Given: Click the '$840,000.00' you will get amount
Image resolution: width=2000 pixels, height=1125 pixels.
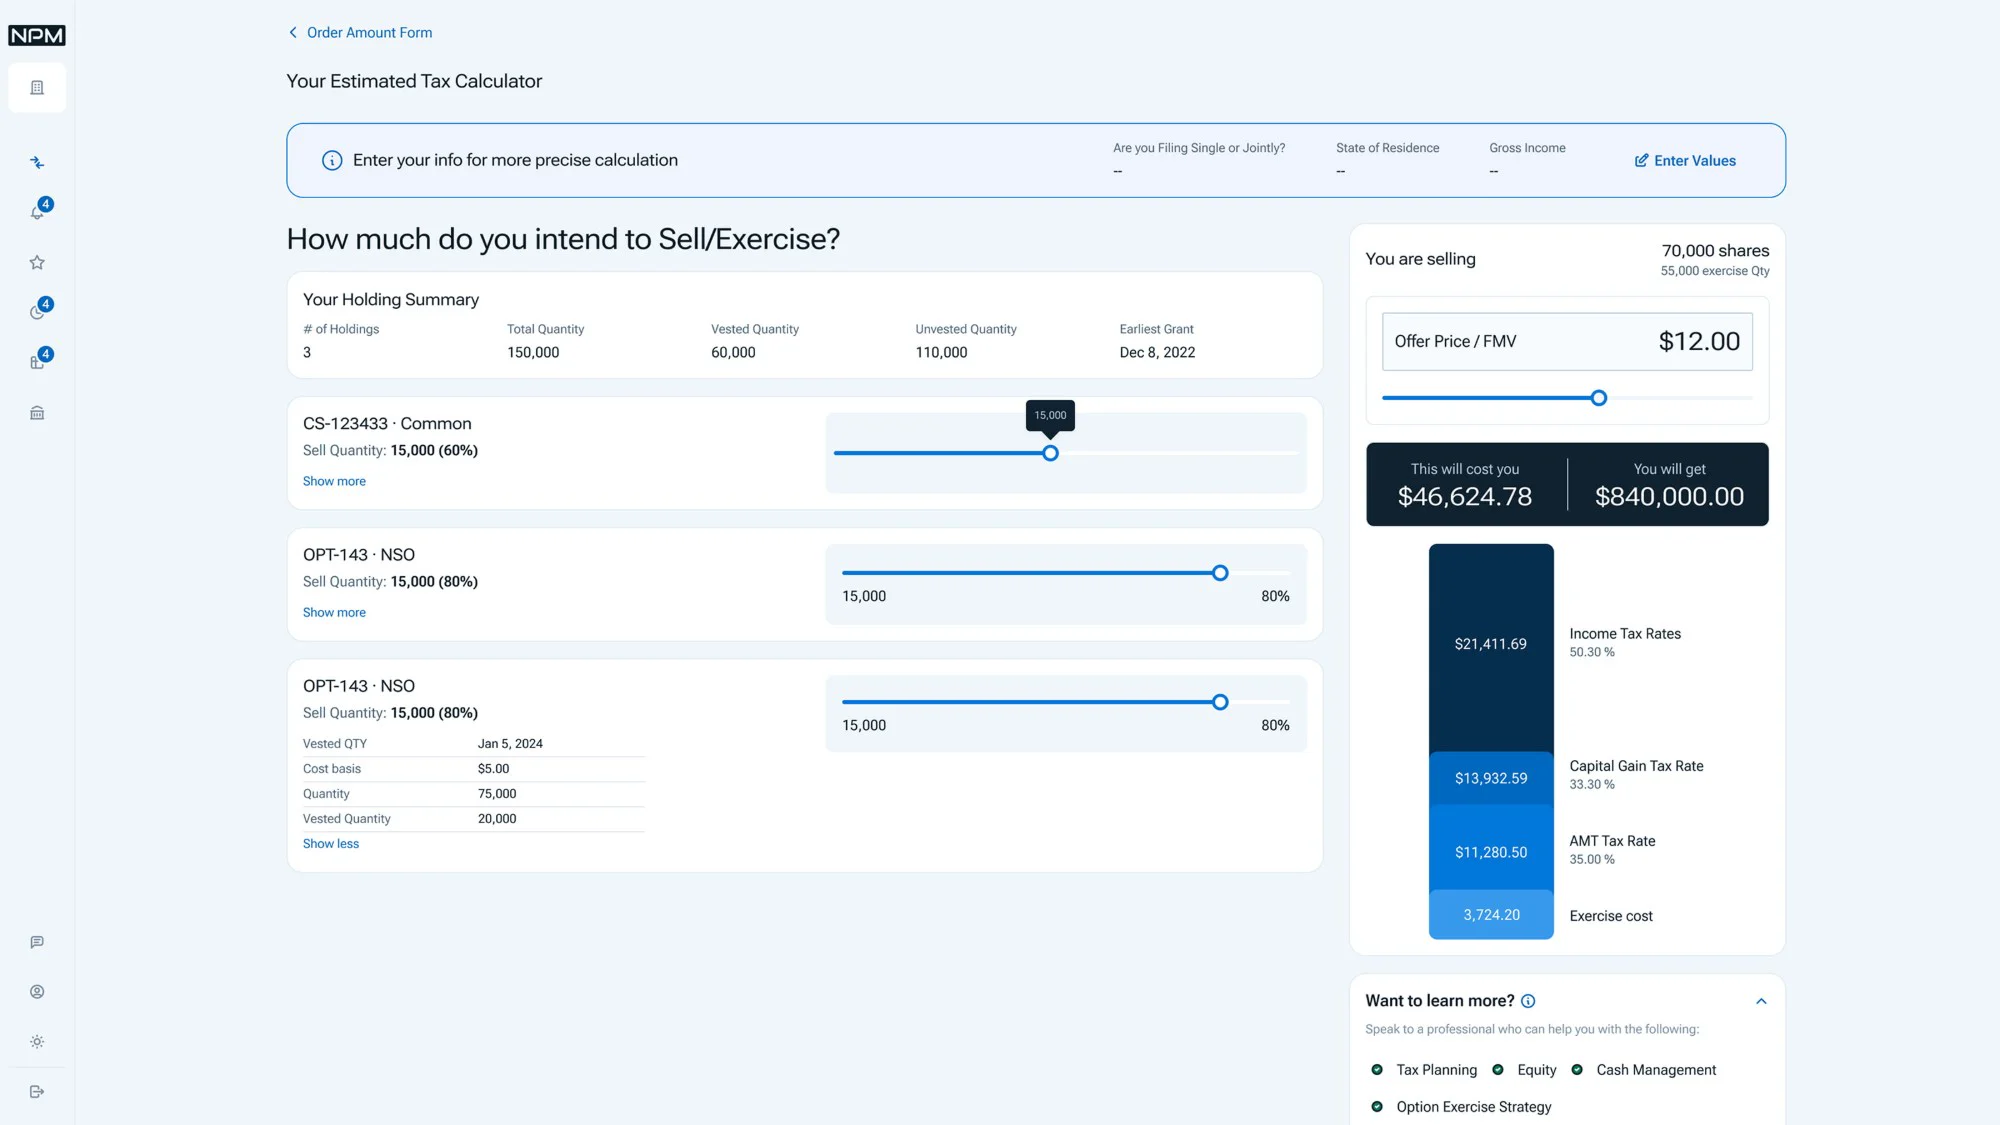Looking at the screenshot, I should pyautogui.click(x=1669, y=496).
